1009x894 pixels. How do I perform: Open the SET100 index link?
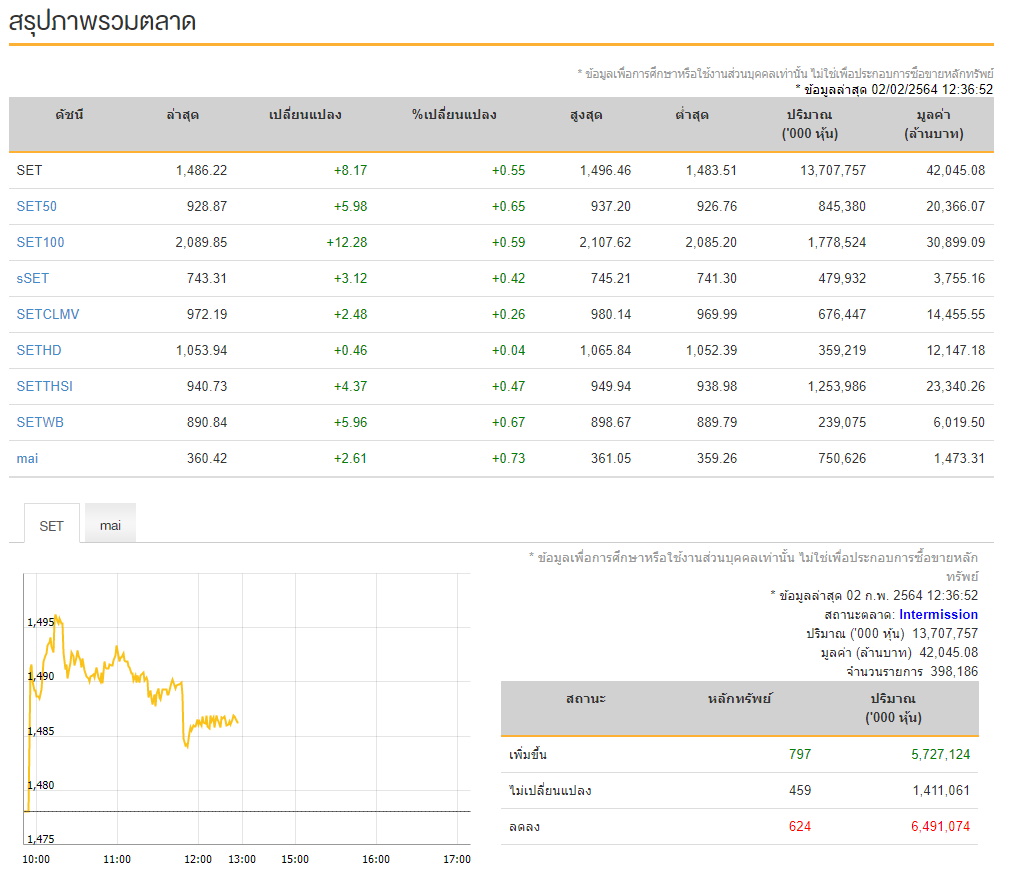click(x=41, y=243)
